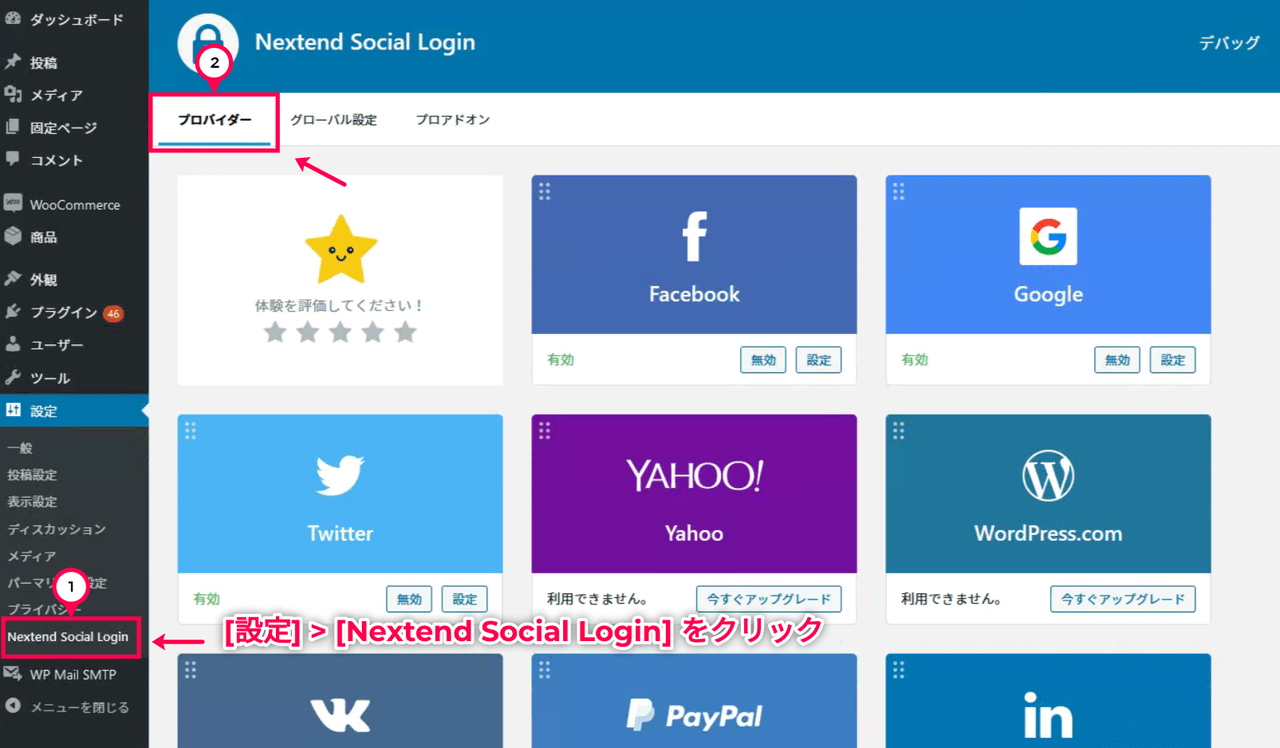This screenshot has height=748, width=1280.
Task: Click the Dashboard gauge icon in sidebar
Action: (13, 19)
